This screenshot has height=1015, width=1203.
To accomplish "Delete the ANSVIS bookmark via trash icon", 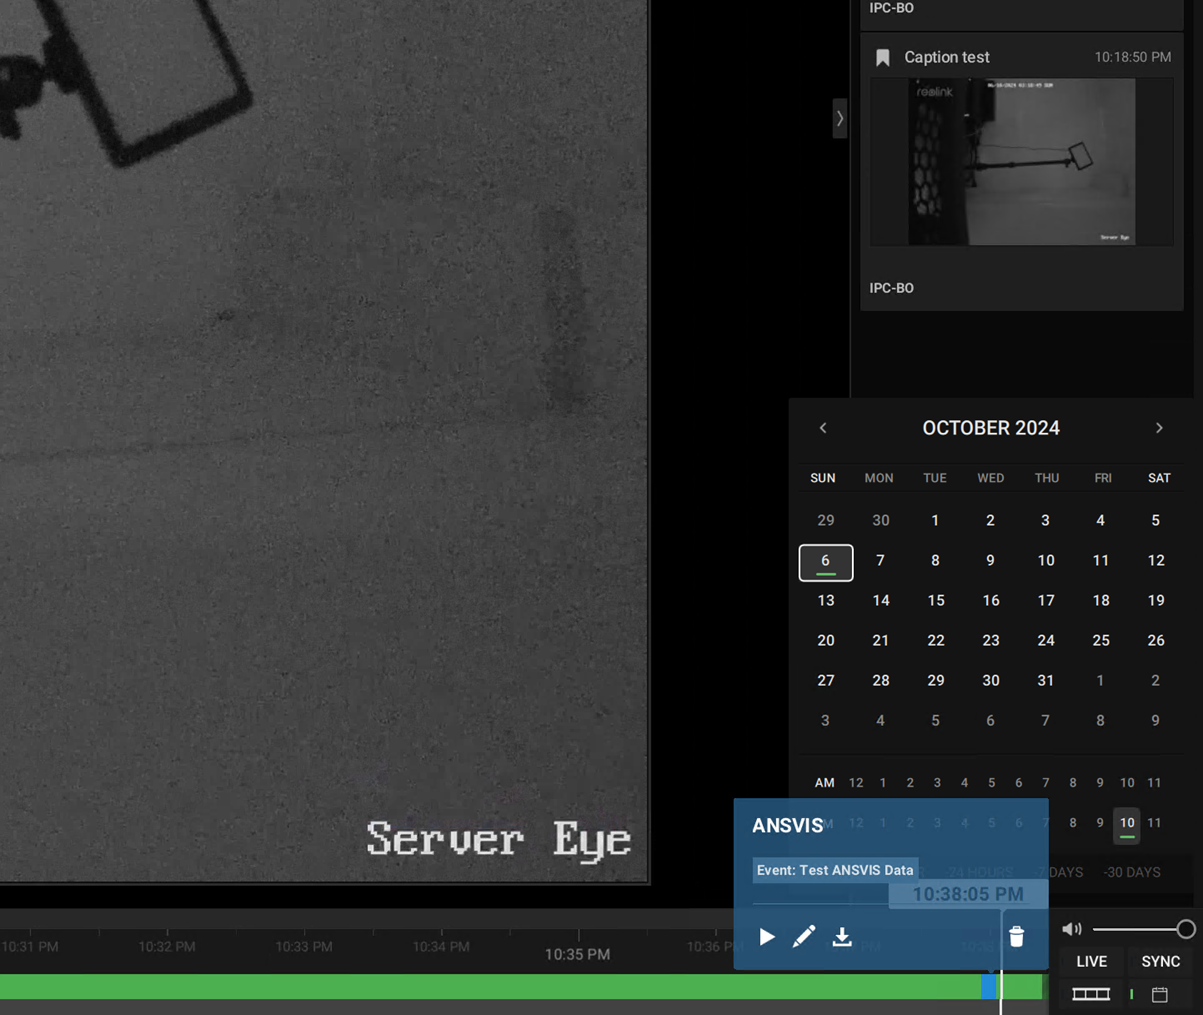I will click(x=1016, y=937).
